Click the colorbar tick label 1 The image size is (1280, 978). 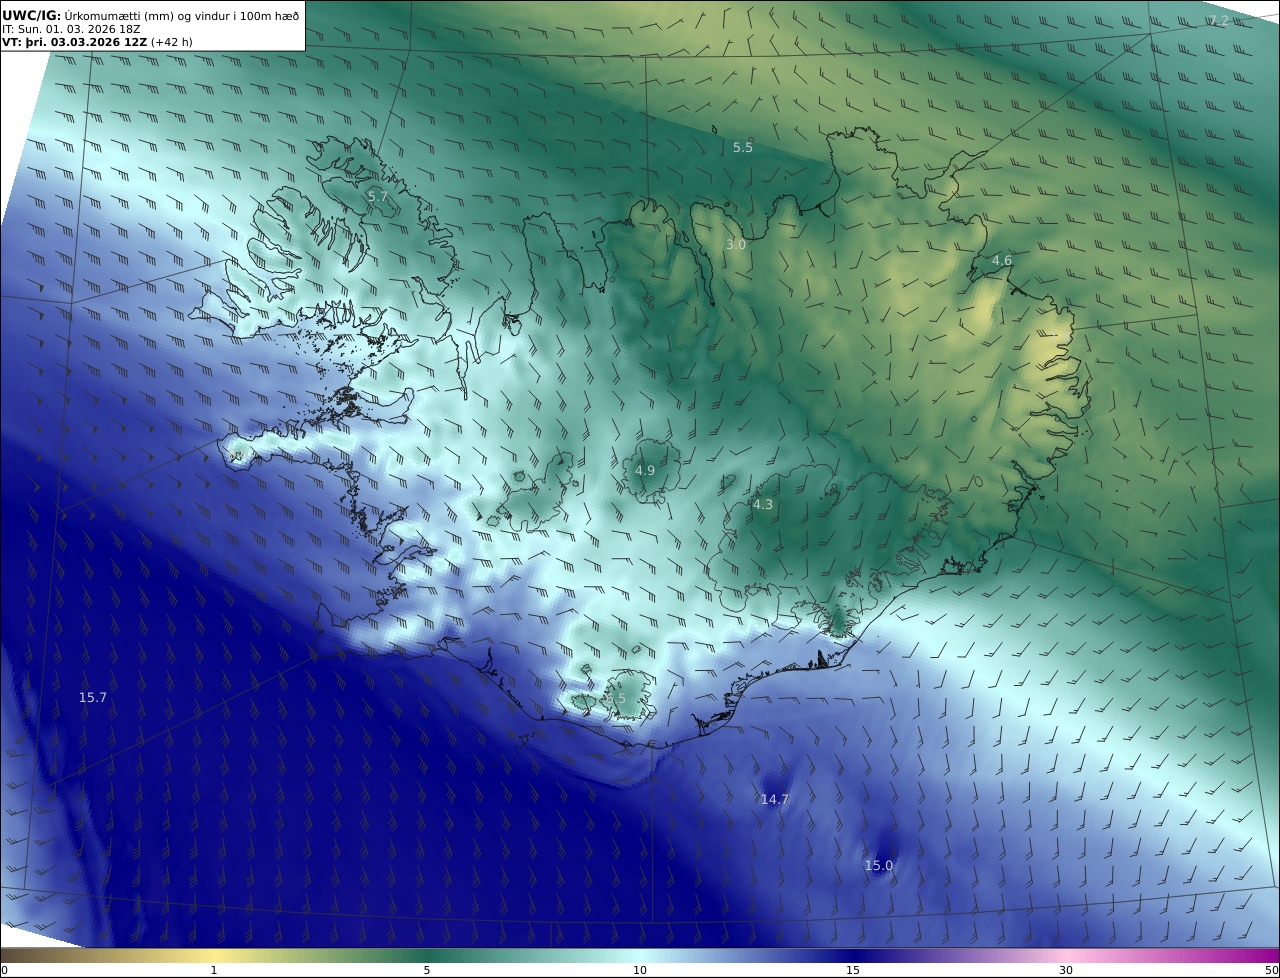click(214, 970)
